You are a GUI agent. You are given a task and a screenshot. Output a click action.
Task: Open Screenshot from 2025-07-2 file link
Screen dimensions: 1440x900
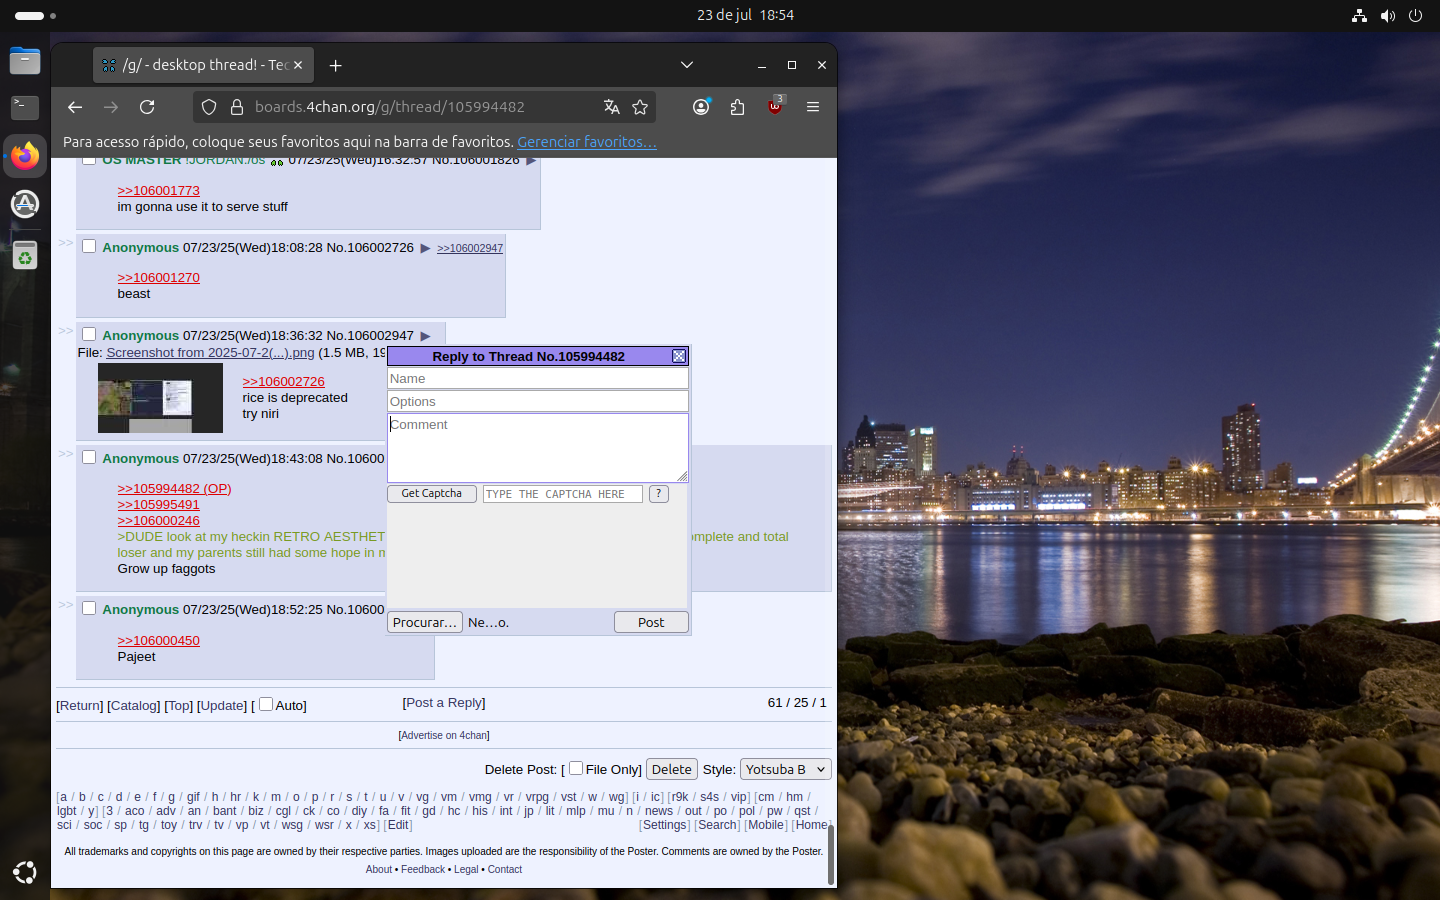(210, 353)
